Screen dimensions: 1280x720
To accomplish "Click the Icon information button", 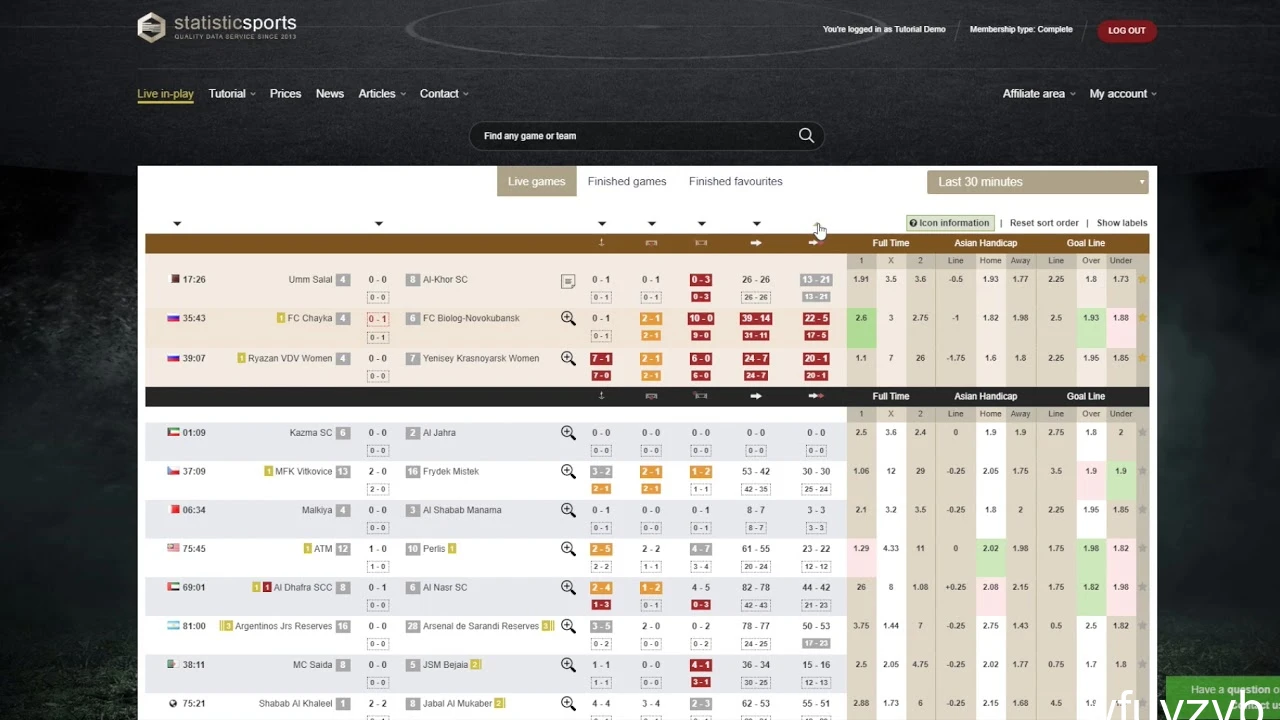I will click(949, 223).
